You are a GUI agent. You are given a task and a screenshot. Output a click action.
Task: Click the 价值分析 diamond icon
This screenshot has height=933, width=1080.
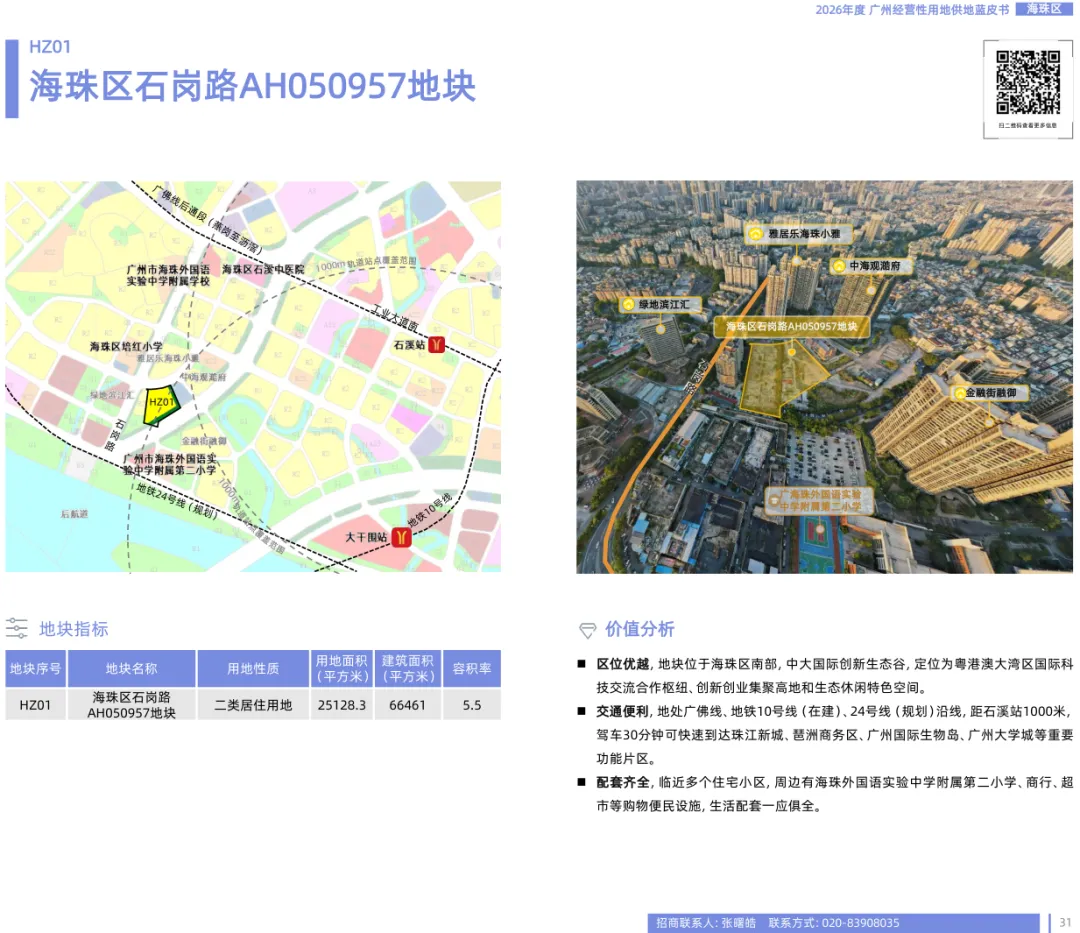tap(588, 629)
